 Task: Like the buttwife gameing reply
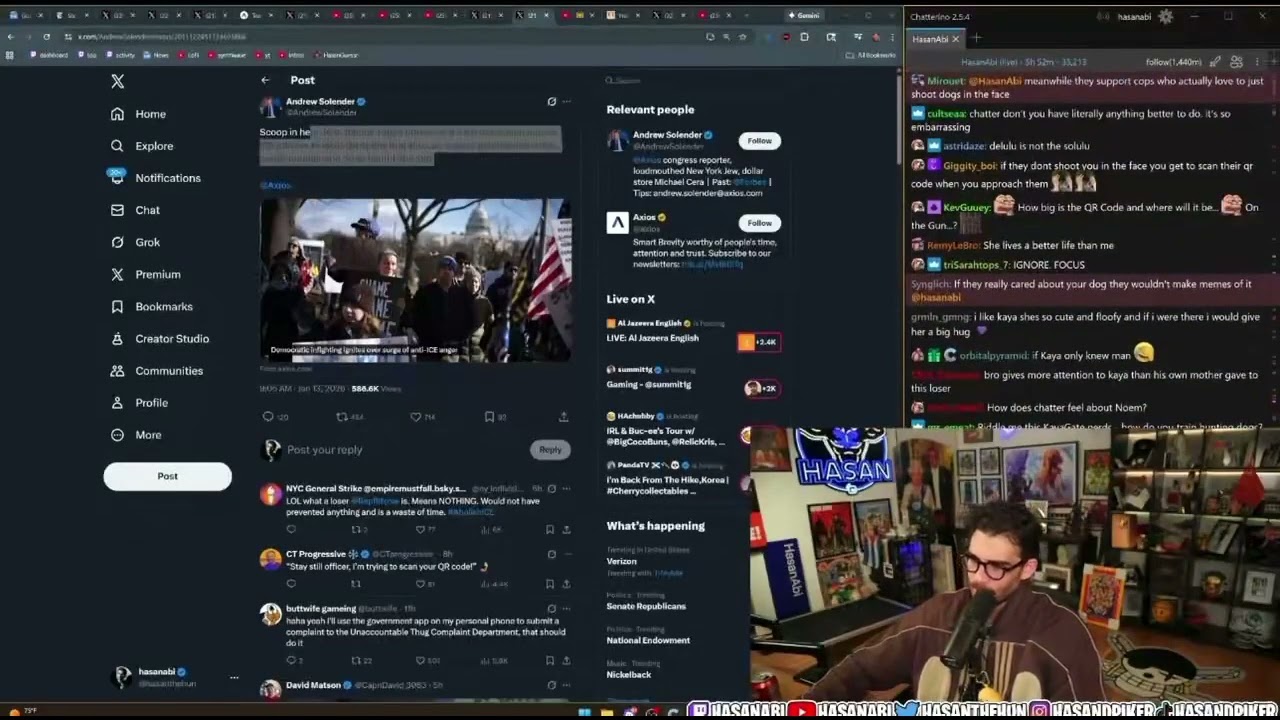click(420, 660)
